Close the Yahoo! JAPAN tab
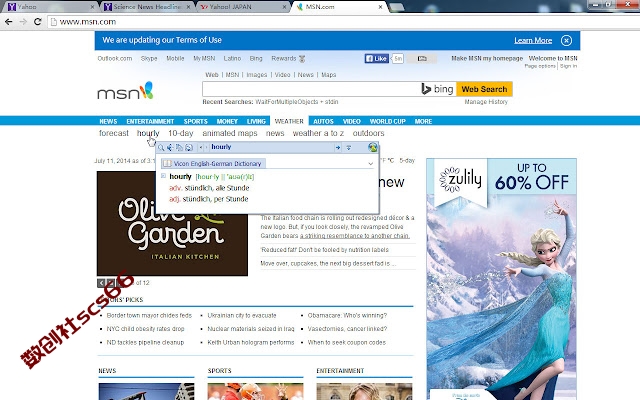 pyautogui.click(x=284, y=7)
